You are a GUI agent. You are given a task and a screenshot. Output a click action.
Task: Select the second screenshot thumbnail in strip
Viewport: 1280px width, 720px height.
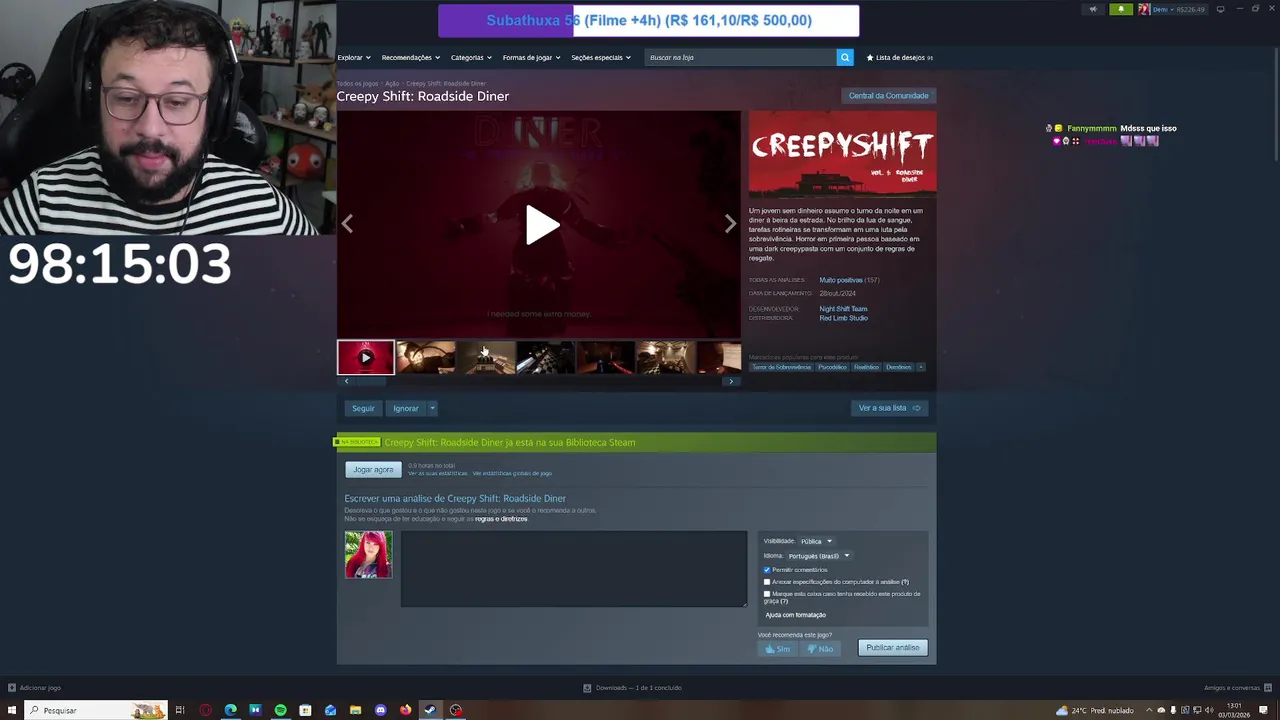click(x=486, y=357)
